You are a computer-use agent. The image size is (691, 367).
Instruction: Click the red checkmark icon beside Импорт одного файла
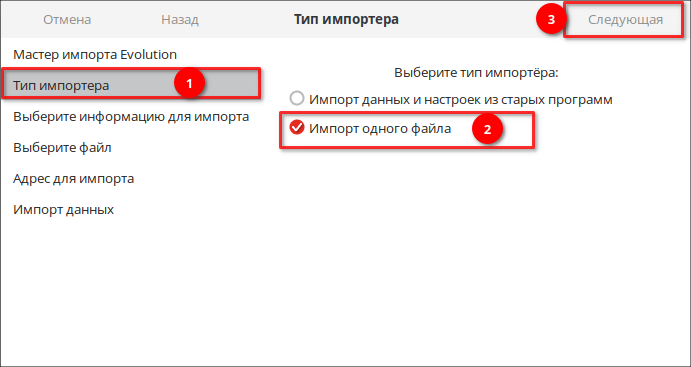297,128
